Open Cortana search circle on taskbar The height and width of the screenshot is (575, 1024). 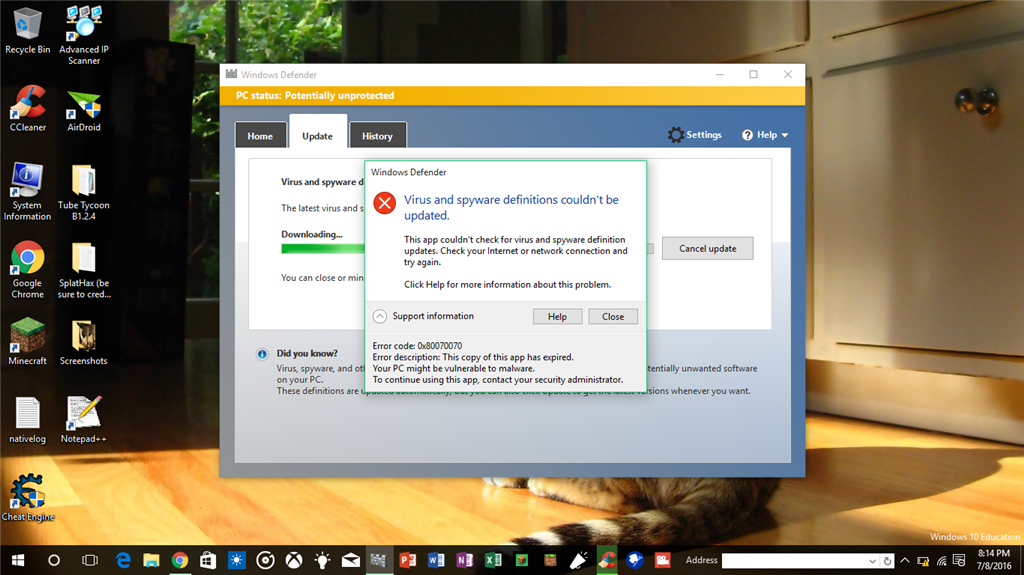pyautogui.click(x=54, y=560)
